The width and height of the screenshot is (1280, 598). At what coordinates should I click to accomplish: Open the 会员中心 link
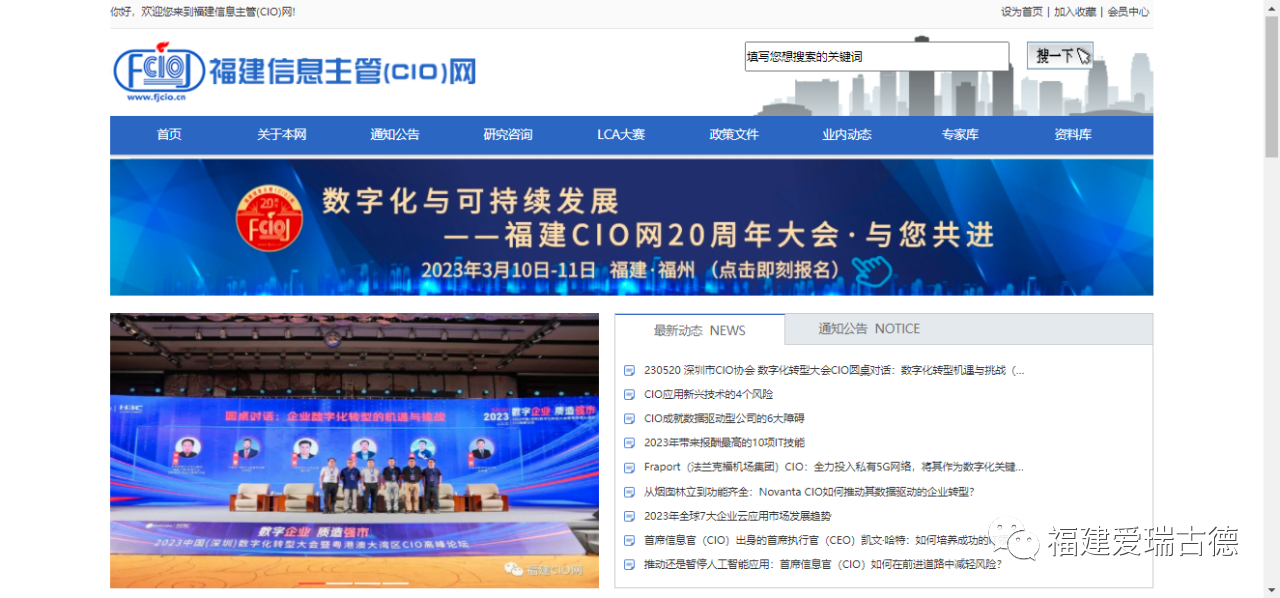[1128, 12]
